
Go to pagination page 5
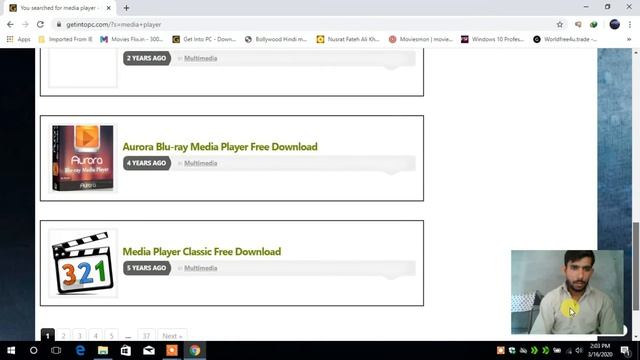click(111, 335)
